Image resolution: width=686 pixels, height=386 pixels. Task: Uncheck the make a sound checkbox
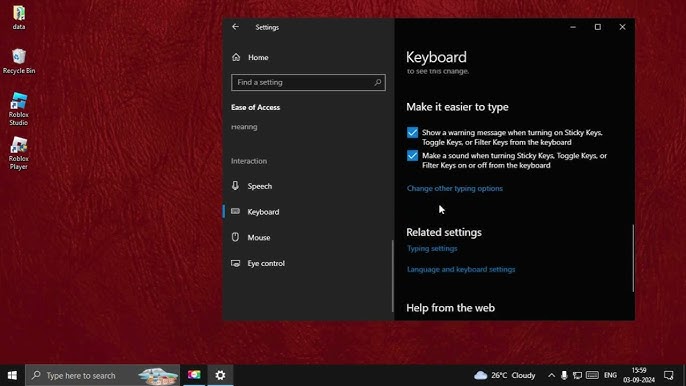(412, 156)
